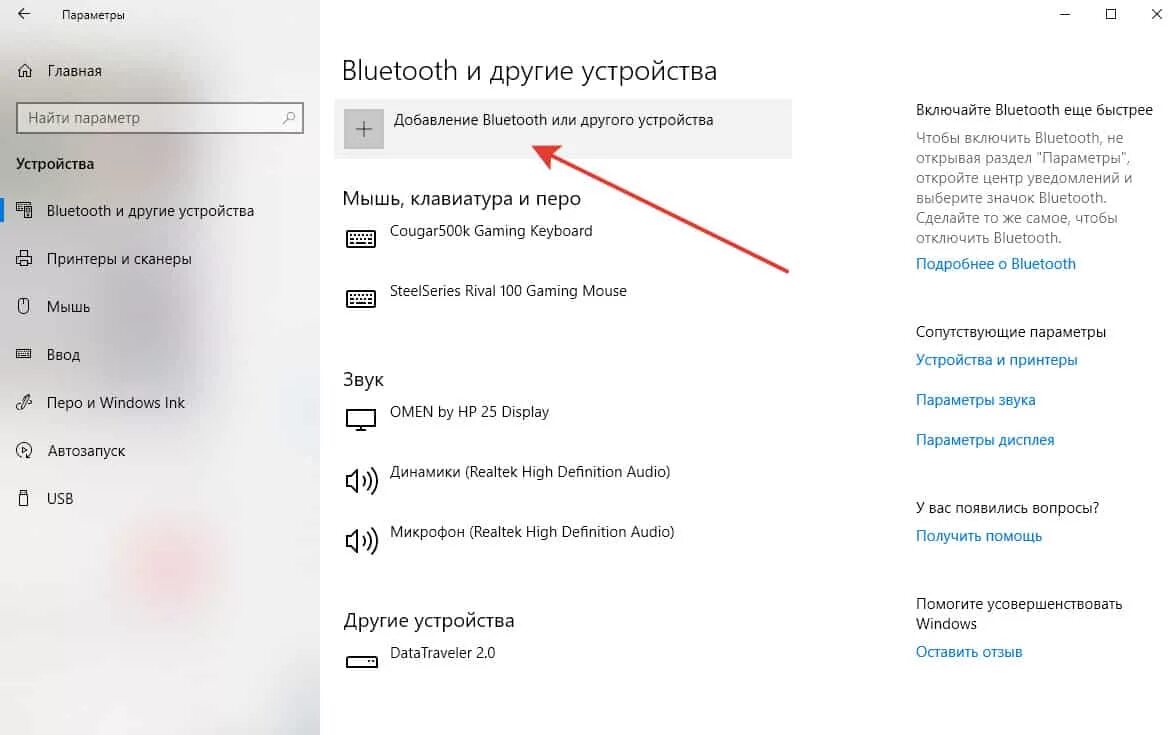The image size is (1175, 735).
Task: Open Подробнее о Bluetooth link
Action: click(x=995, y=264)
